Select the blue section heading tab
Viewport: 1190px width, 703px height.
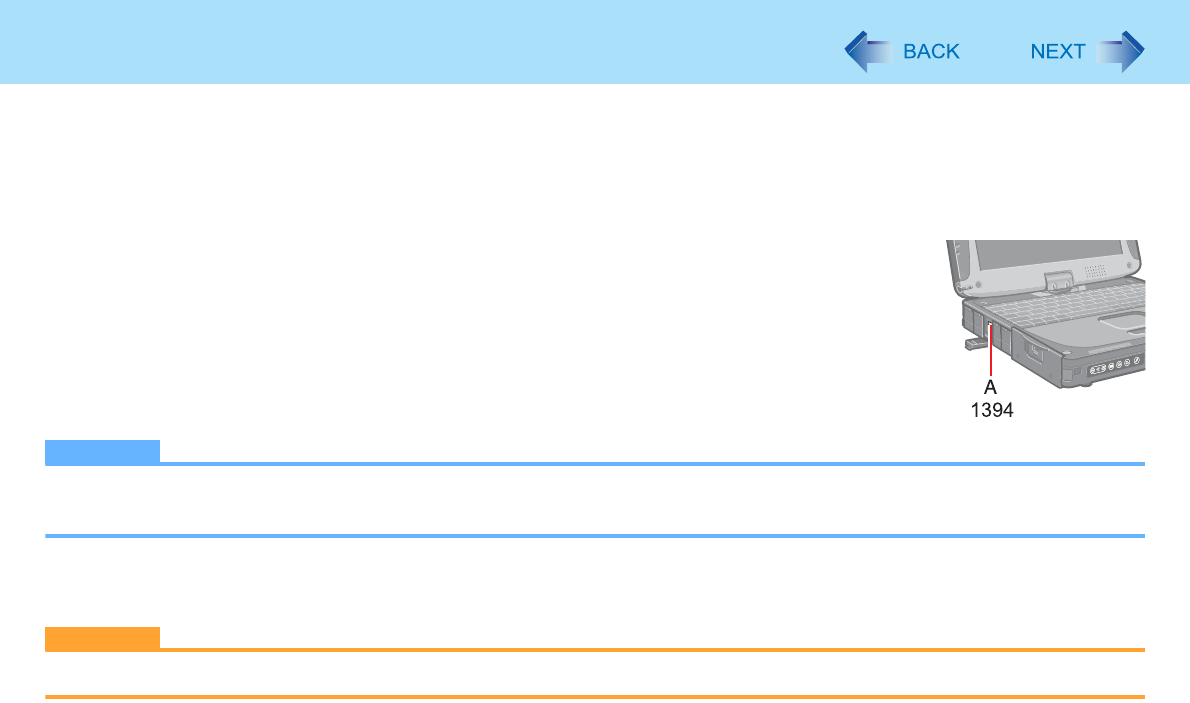click(x=102, y=451)
